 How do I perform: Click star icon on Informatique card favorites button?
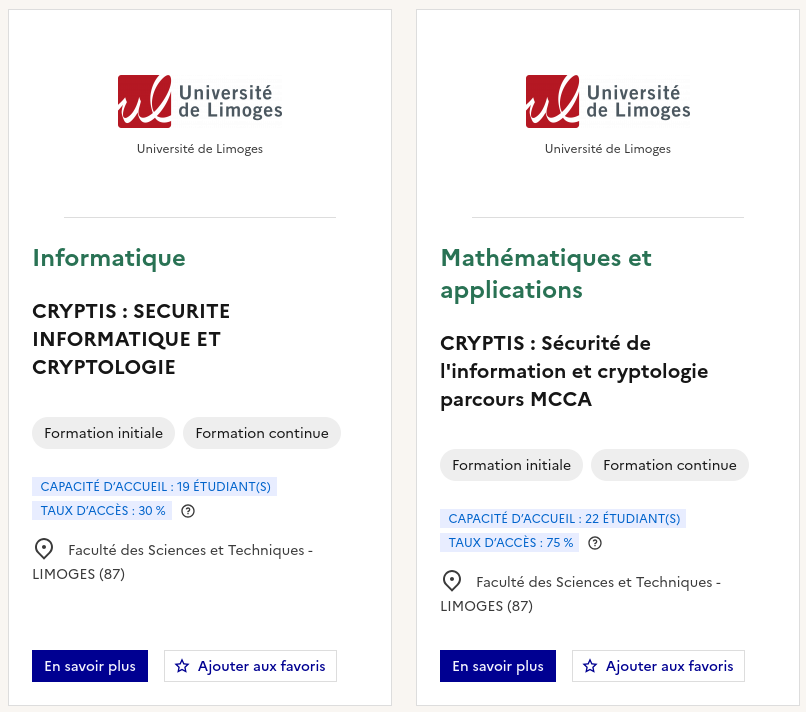click(x=182, y=666)
